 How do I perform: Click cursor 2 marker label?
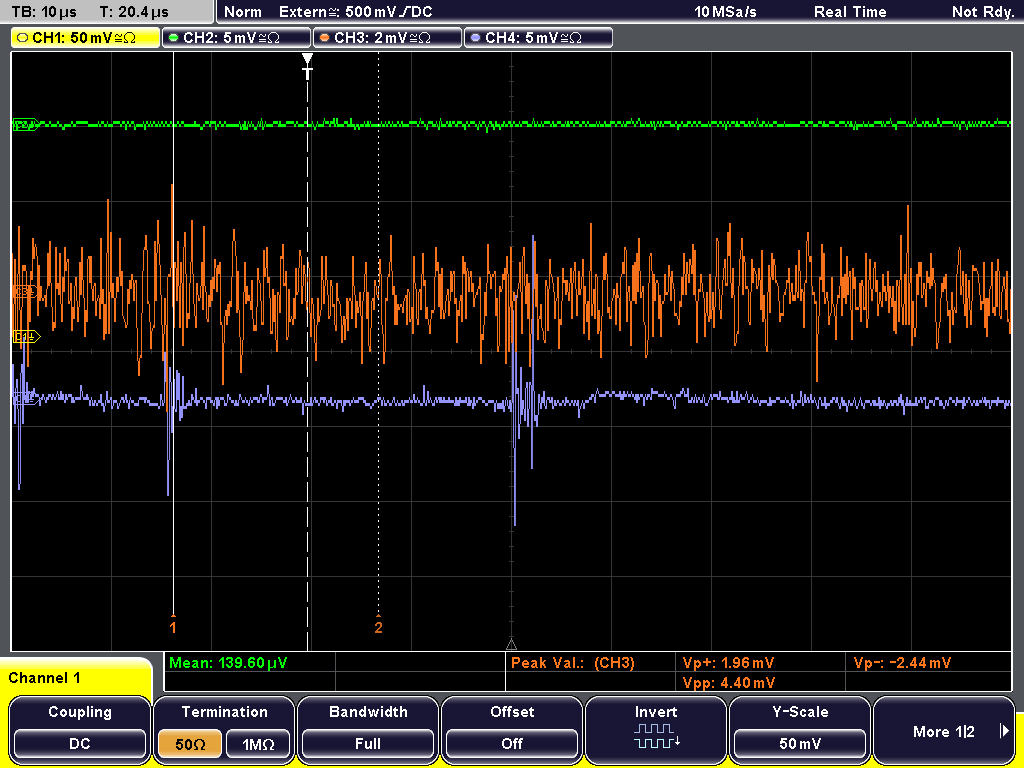378,626
